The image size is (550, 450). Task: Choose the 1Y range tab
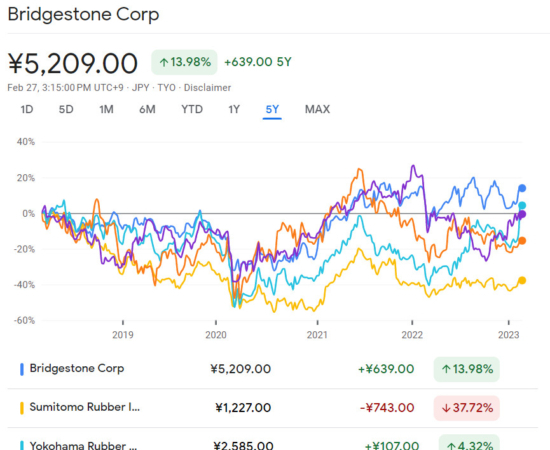(234, 109)
